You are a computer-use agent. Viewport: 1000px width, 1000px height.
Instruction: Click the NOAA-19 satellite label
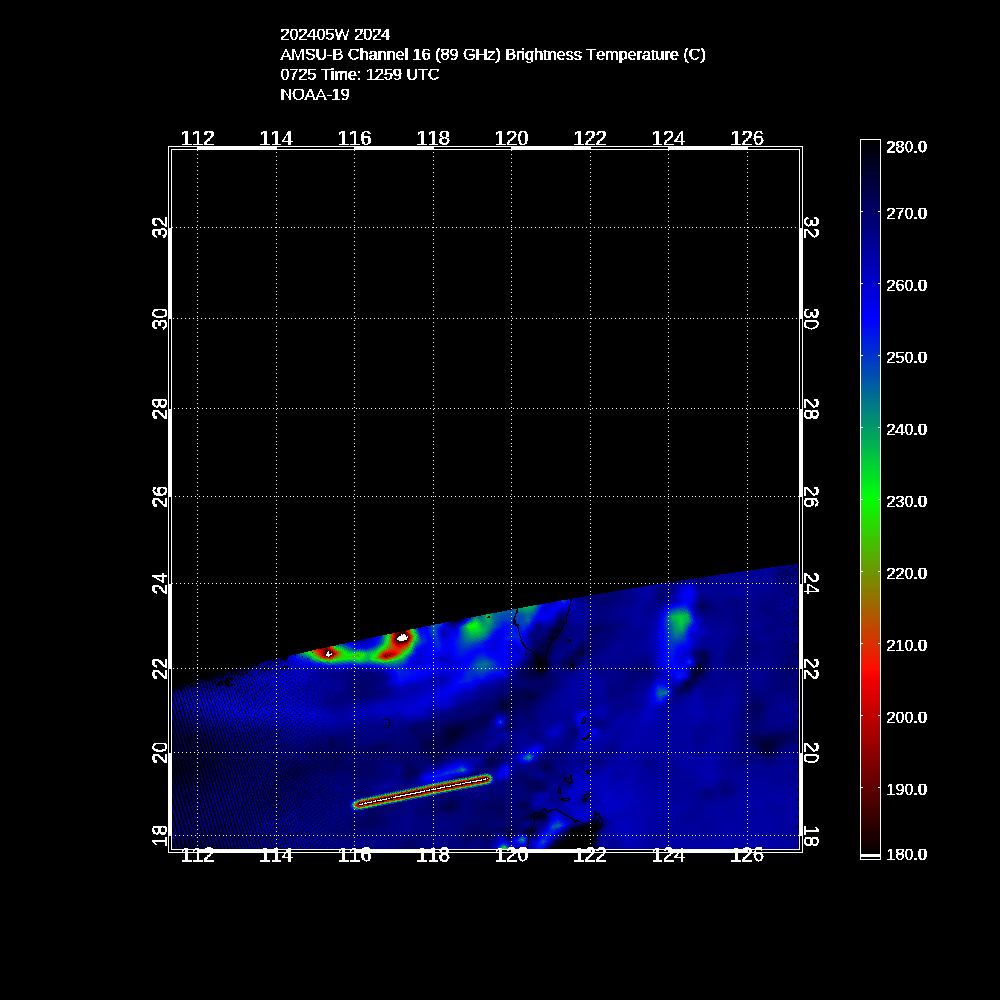315,95
